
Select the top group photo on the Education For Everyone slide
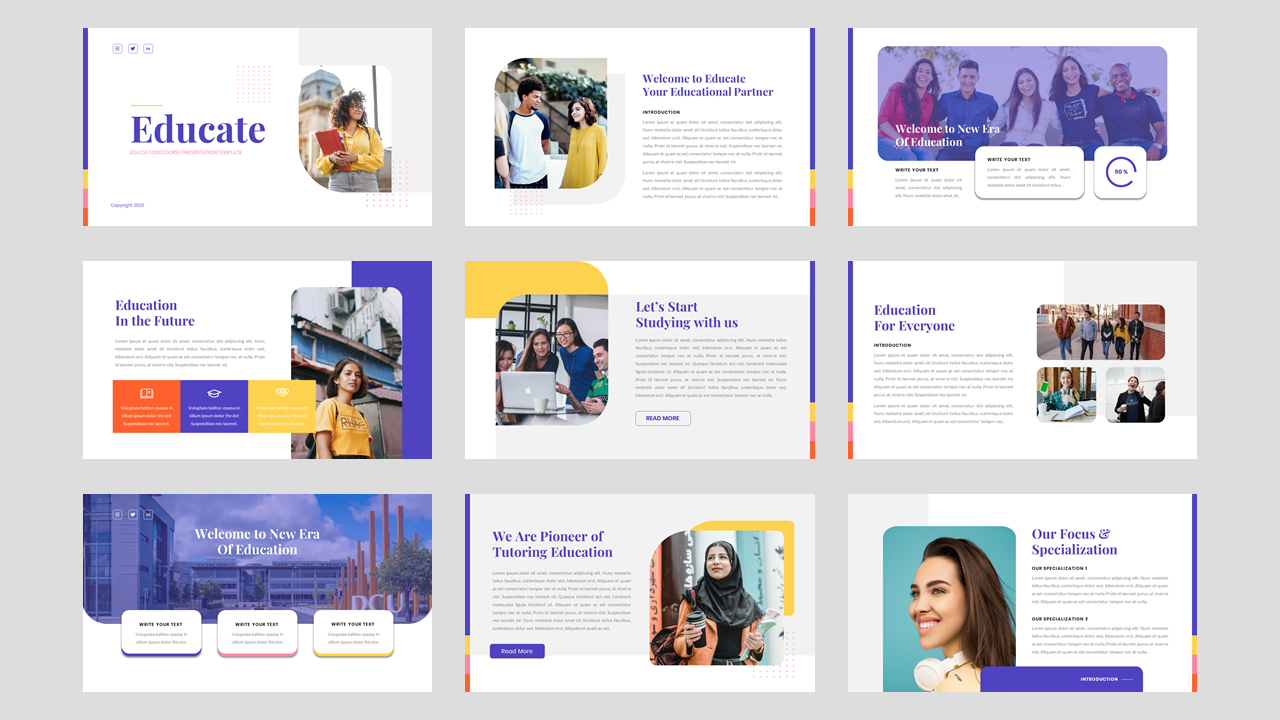coord(1100,331)
